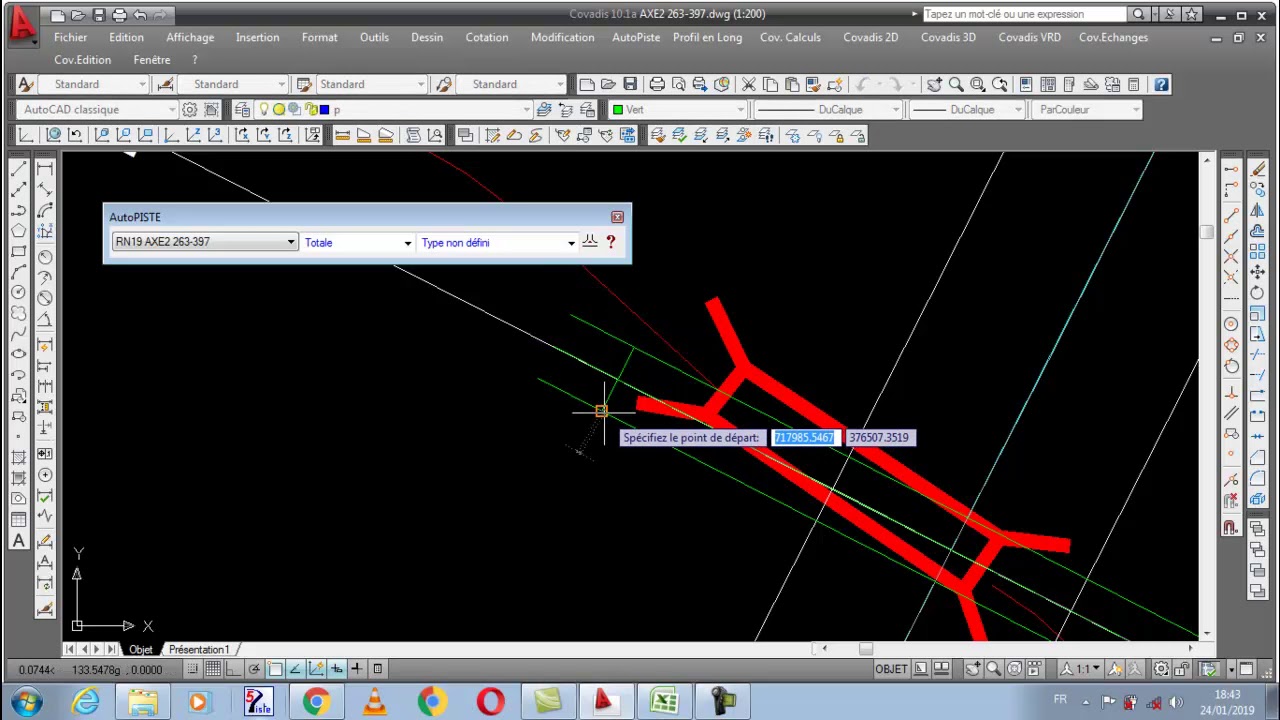This screenshot has width=1280, height=720.
Task: Open the Covadis 3D menu
Action: (948, 37)
